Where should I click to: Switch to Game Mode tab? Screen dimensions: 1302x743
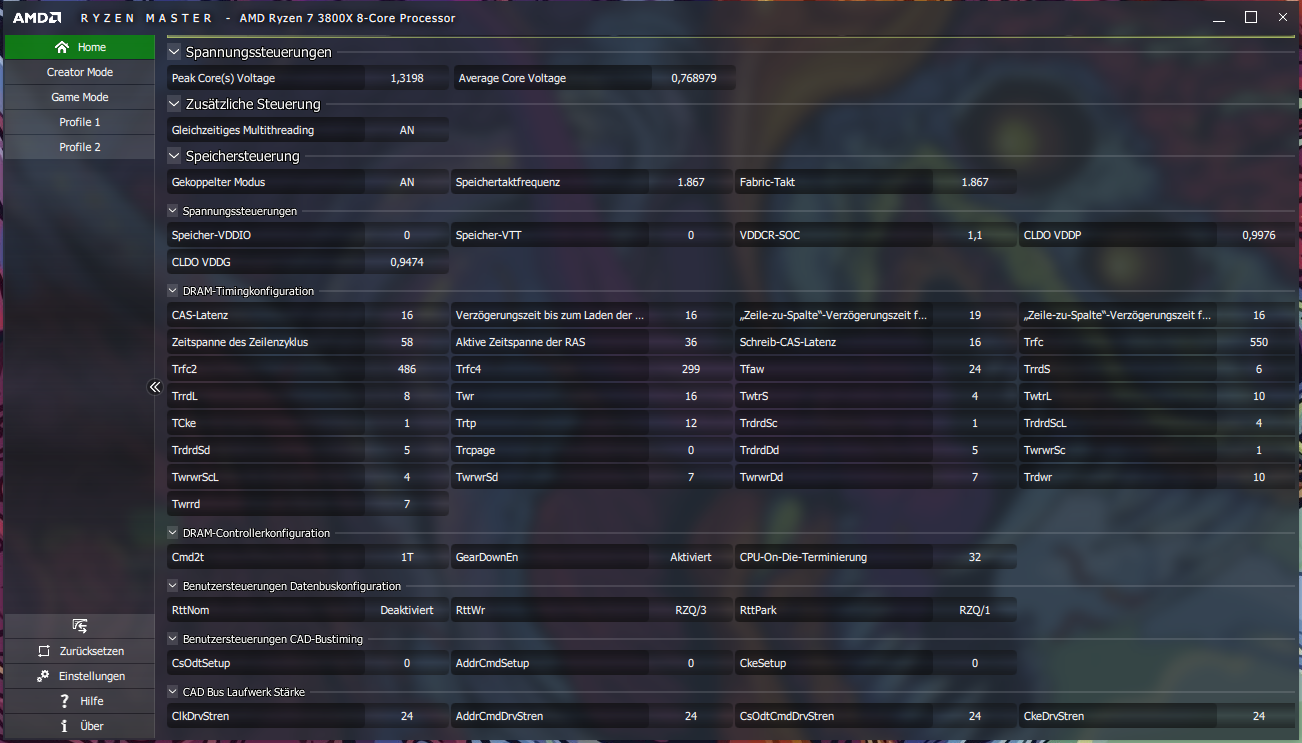(80, 97)
